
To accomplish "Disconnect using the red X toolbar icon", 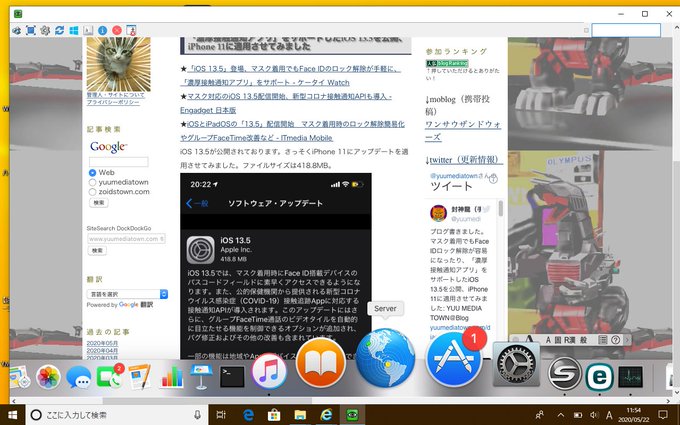I will pos(117,30).
